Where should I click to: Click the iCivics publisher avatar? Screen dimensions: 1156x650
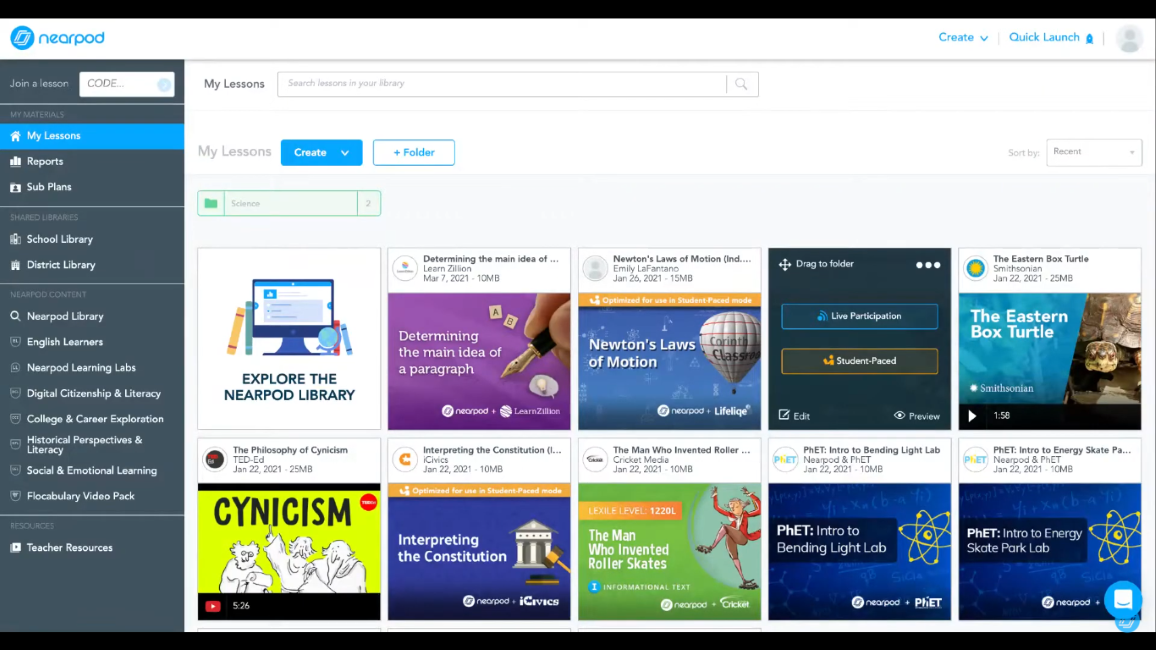tap(405, 459)
